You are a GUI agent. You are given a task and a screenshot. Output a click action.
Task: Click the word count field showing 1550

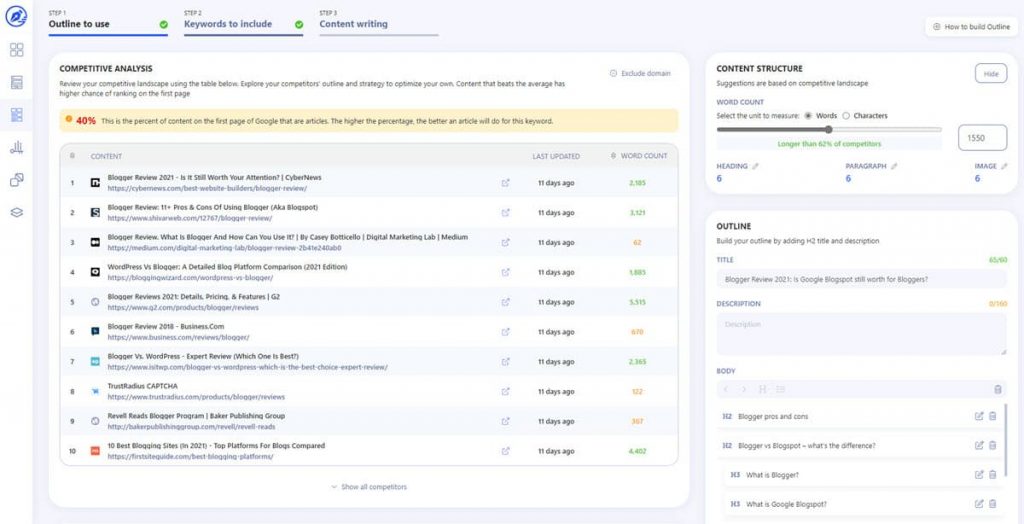pos(982,138)
